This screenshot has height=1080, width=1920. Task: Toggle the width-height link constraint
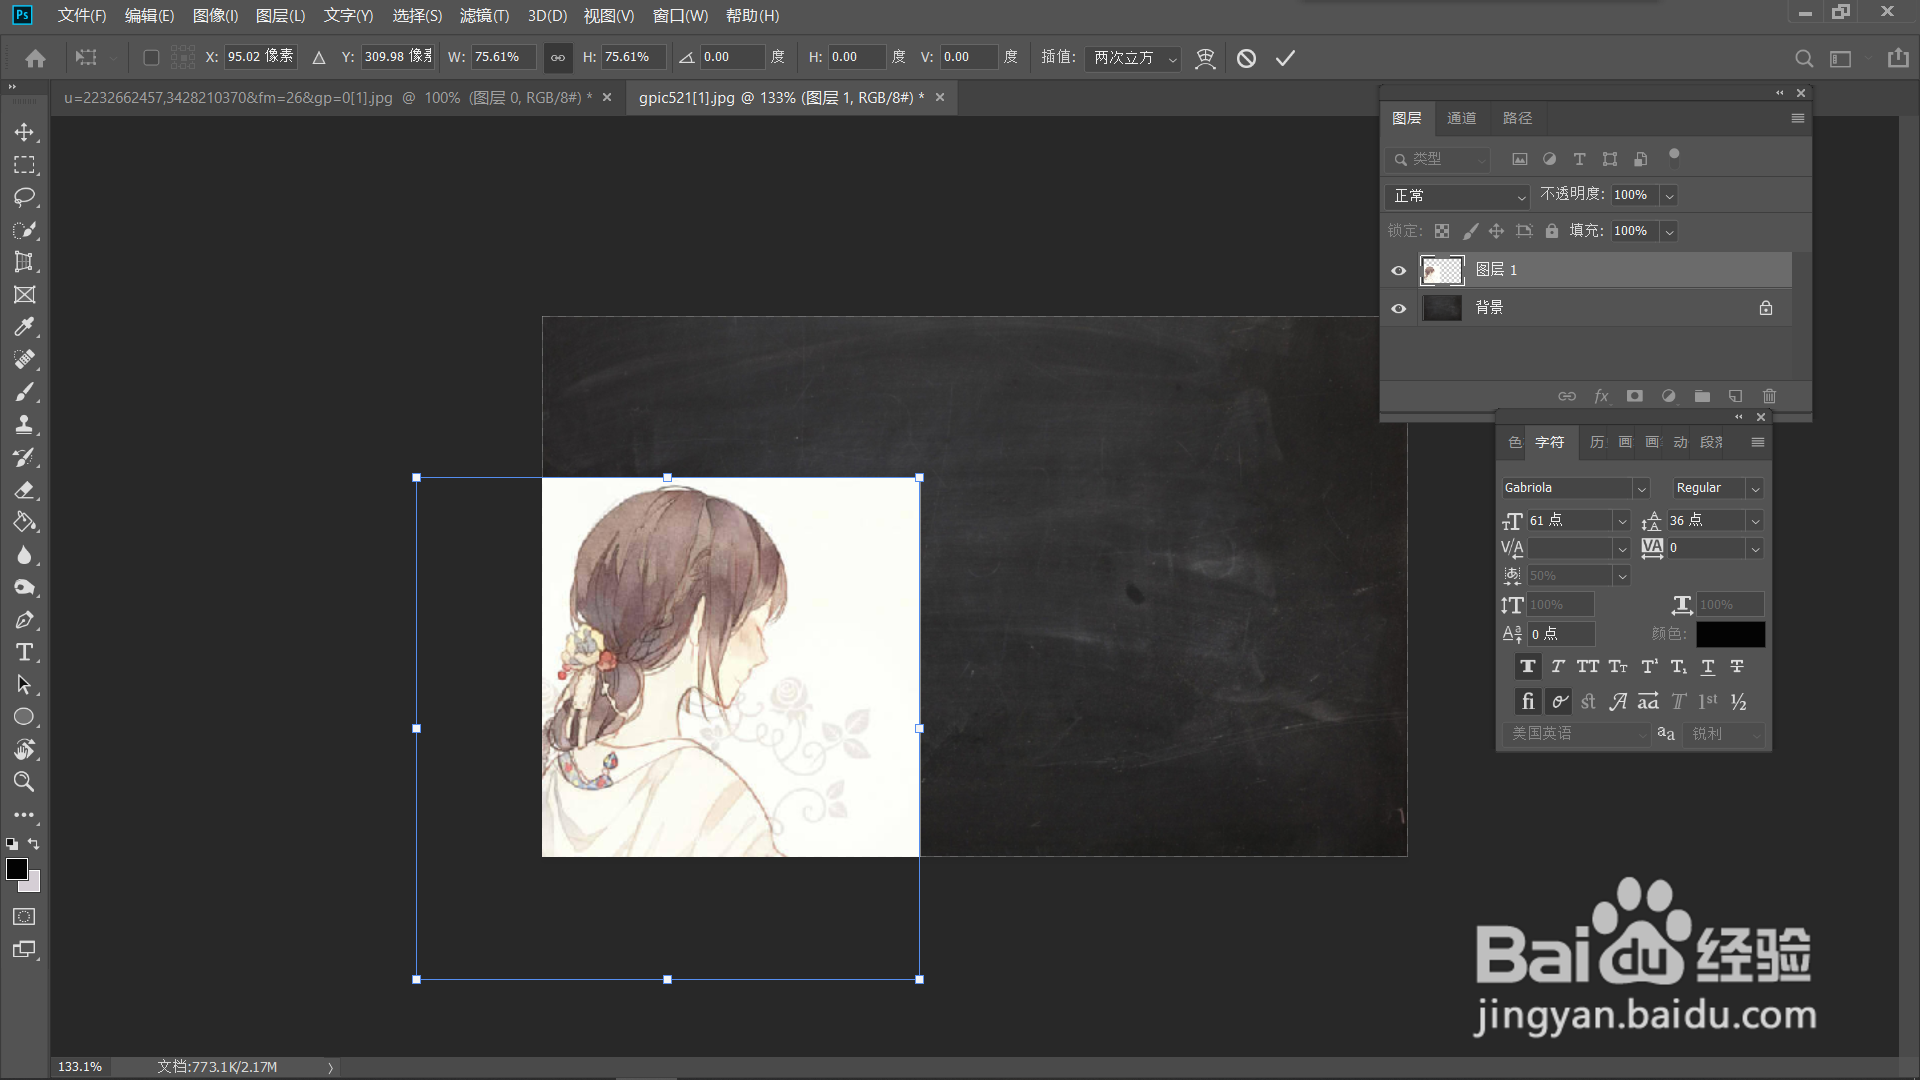558,58
